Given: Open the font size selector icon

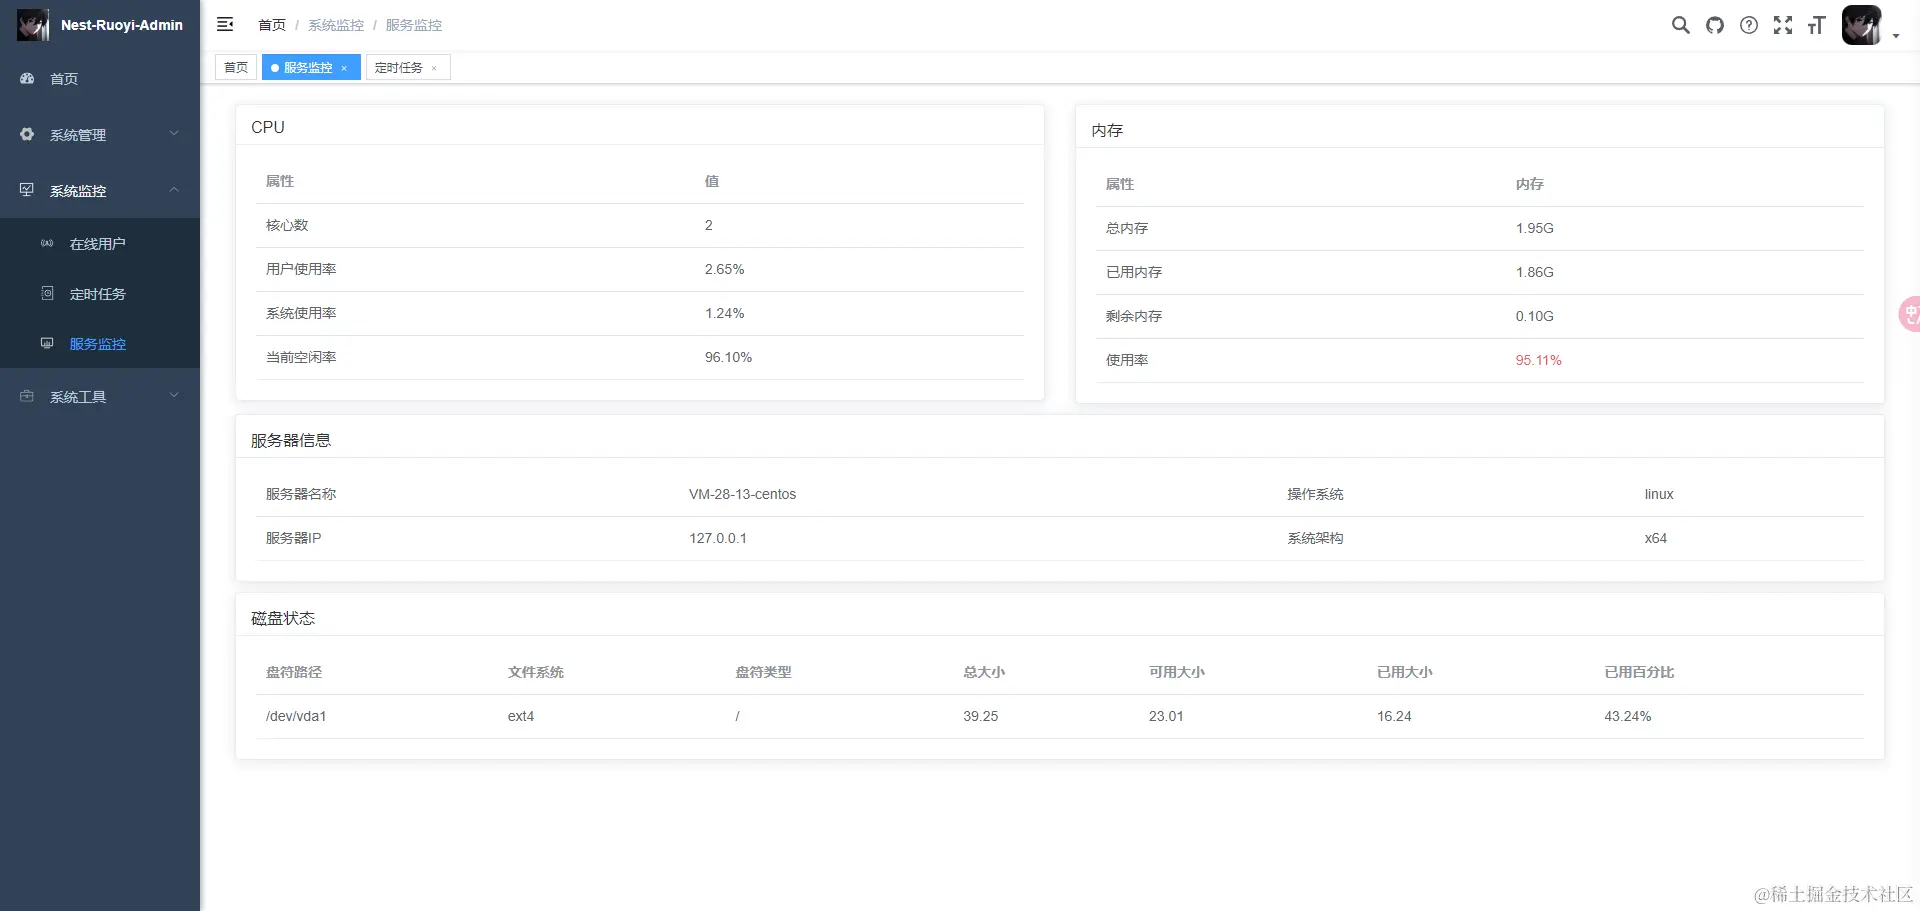Looking at the screenshot, I should (1817, 25).
